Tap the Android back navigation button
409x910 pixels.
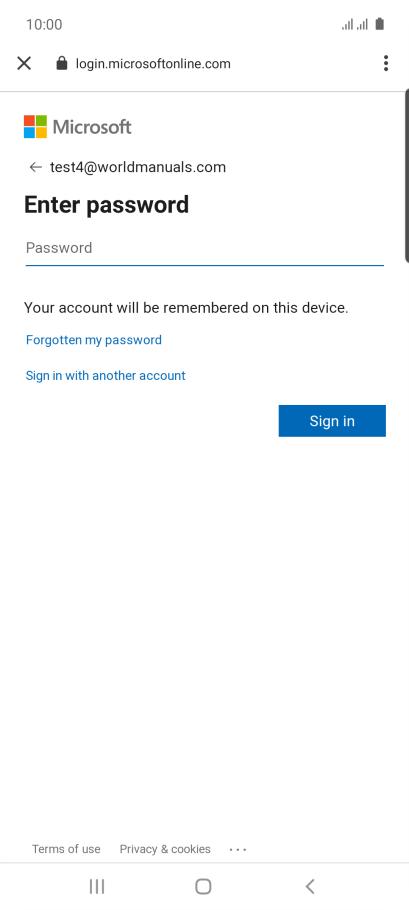click(x=310, y=886)
